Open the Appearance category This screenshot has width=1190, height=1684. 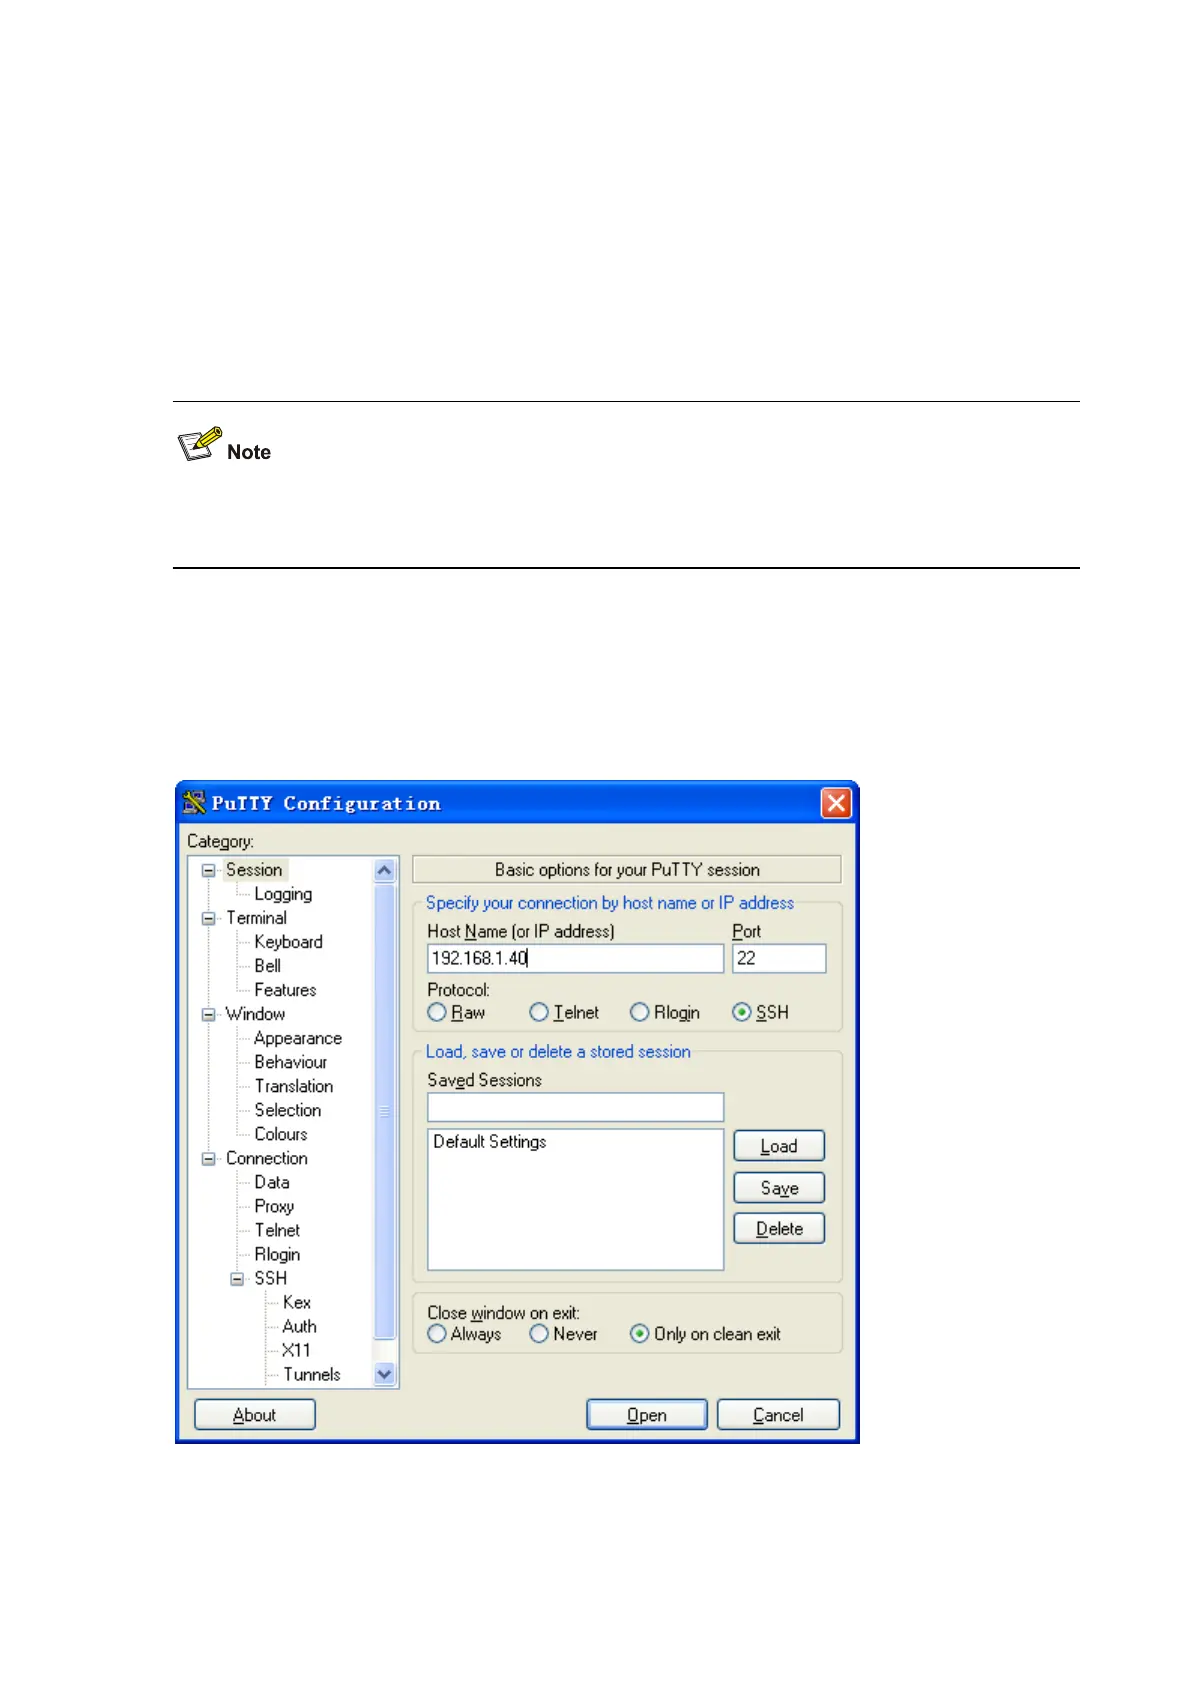coord(298,1038)
